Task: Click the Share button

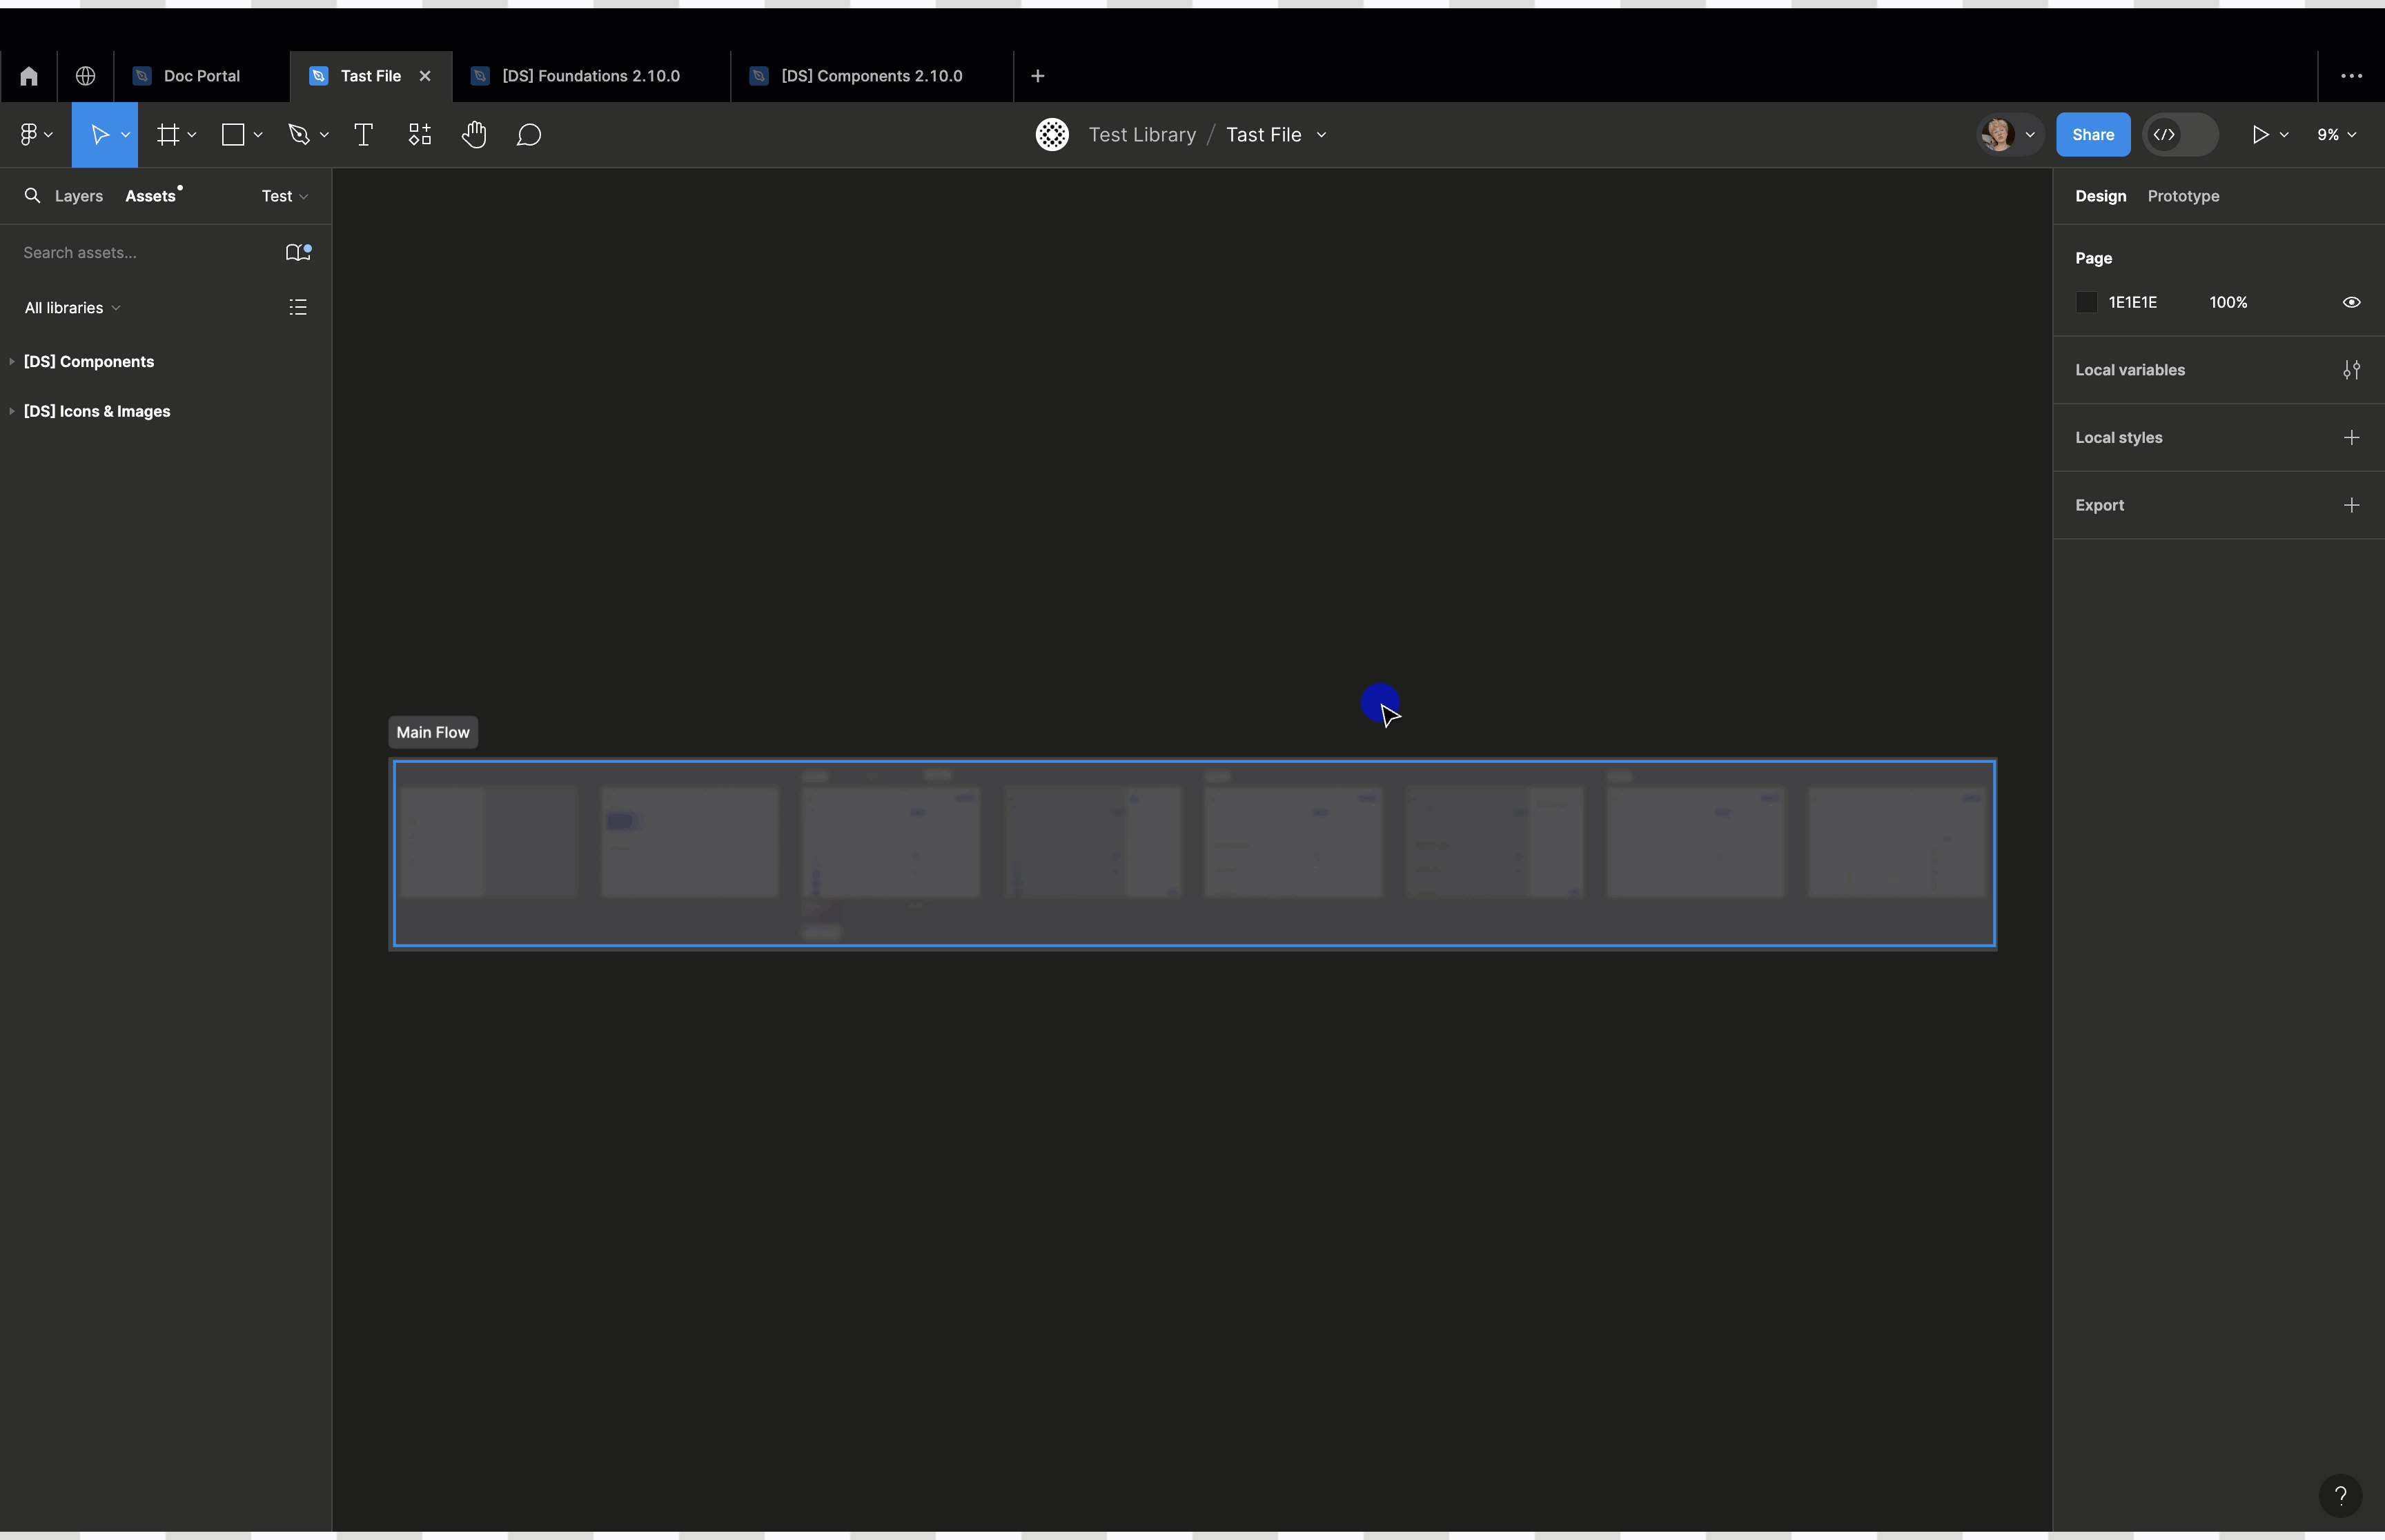Action: pyautogui.click(x=2092, y=135)
